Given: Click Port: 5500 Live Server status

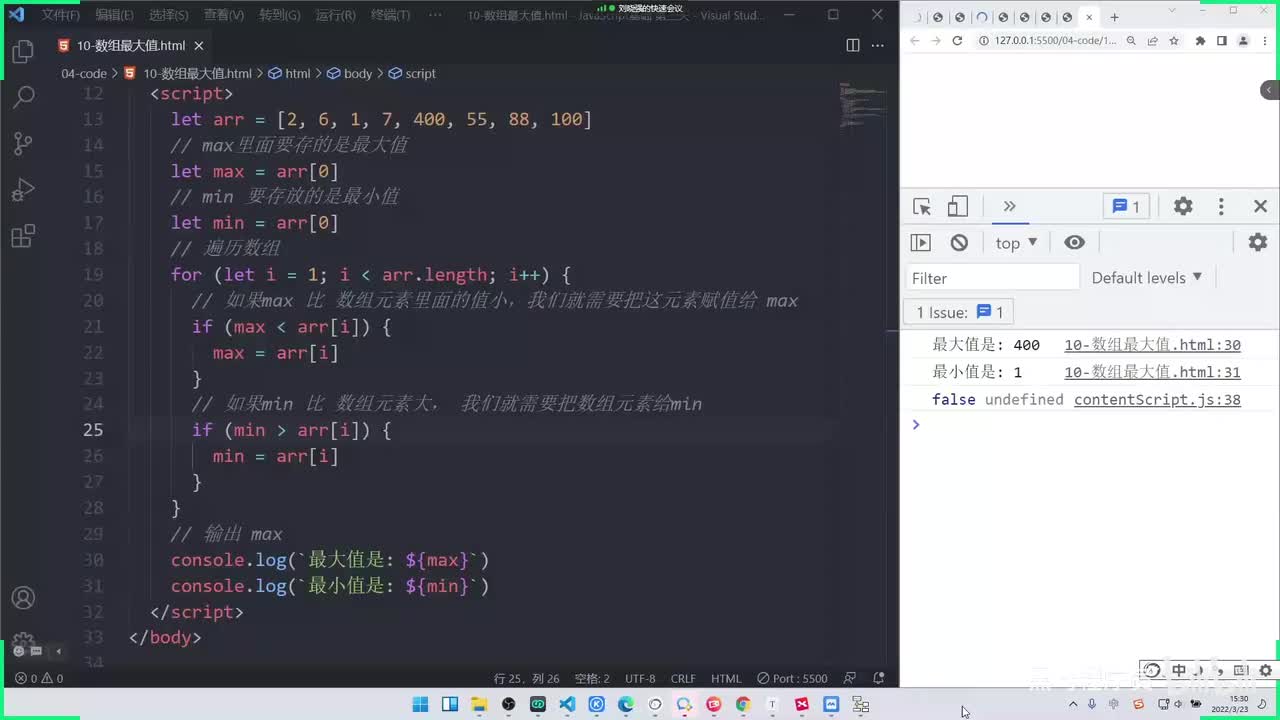Looking at the screenshot, I should click(x=792, y=678).
